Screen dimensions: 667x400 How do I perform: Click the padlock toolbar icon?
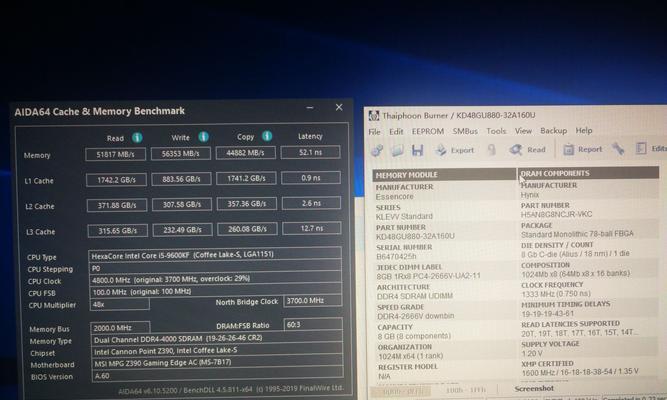[492, 150]
